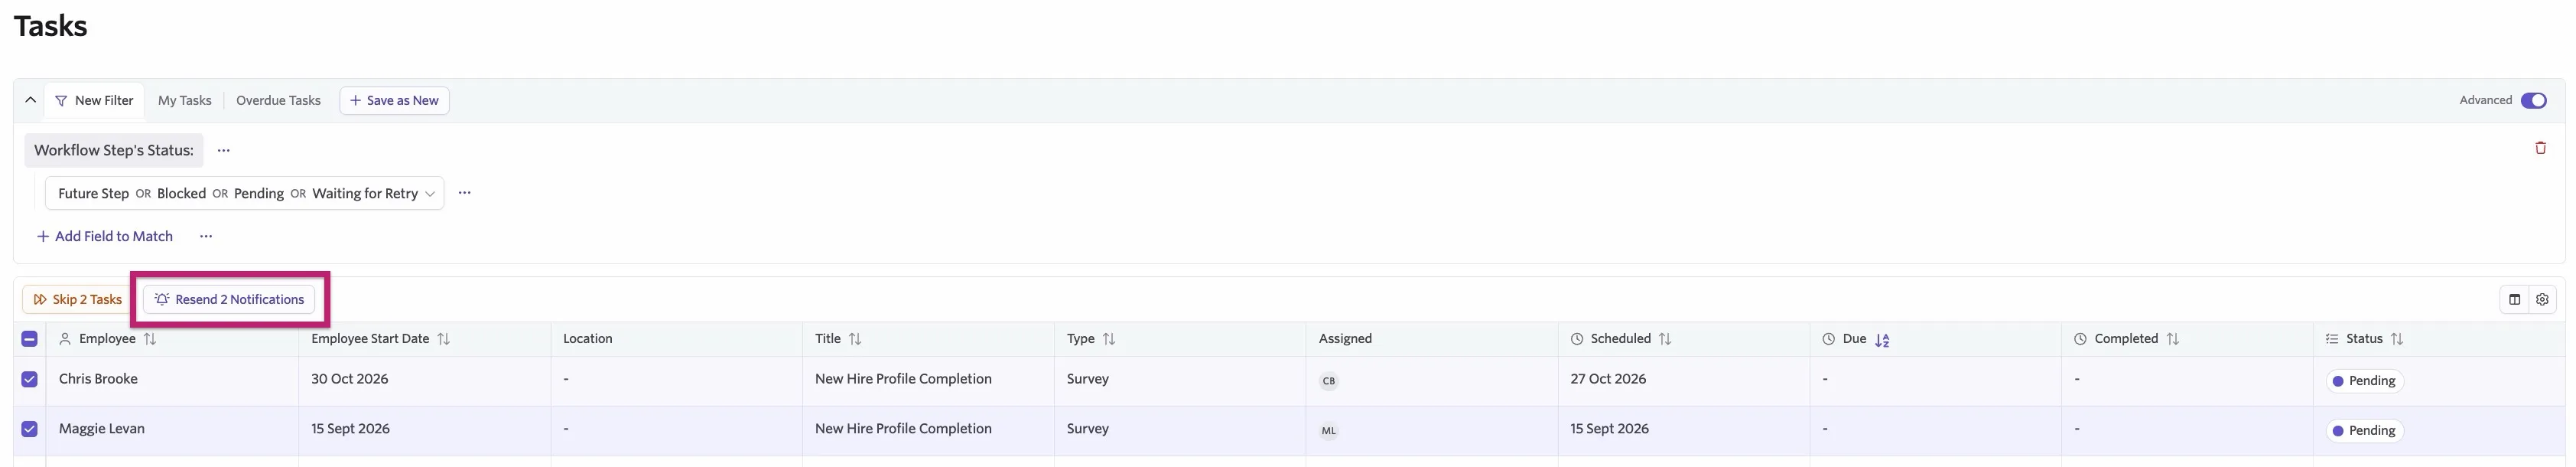The image size is (2576, 467).
Task: Open the status values dropdown
Action: click(245, 193)
